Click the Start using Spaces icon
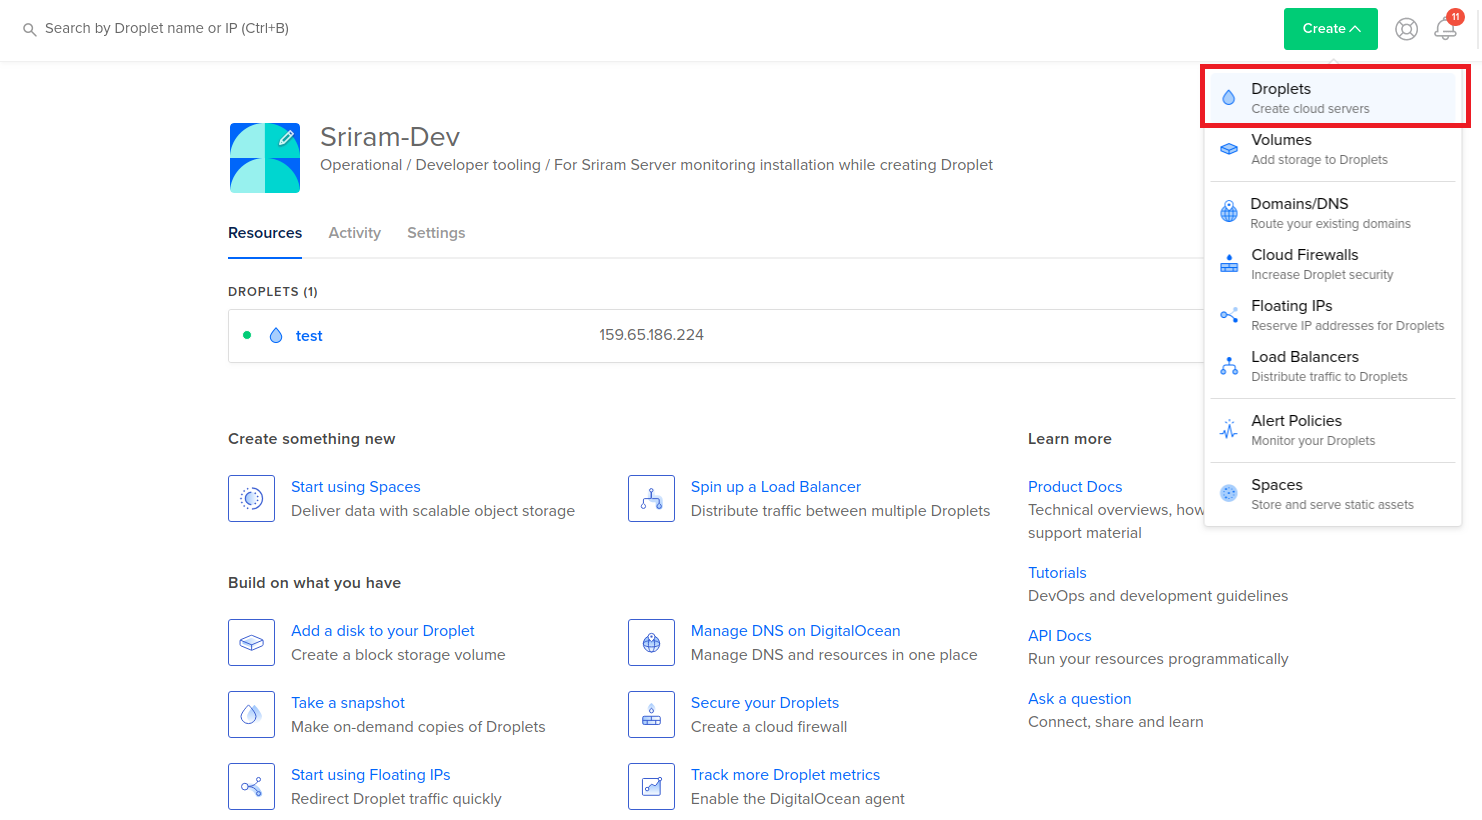 pyautogui.click(x=251, y=498)
